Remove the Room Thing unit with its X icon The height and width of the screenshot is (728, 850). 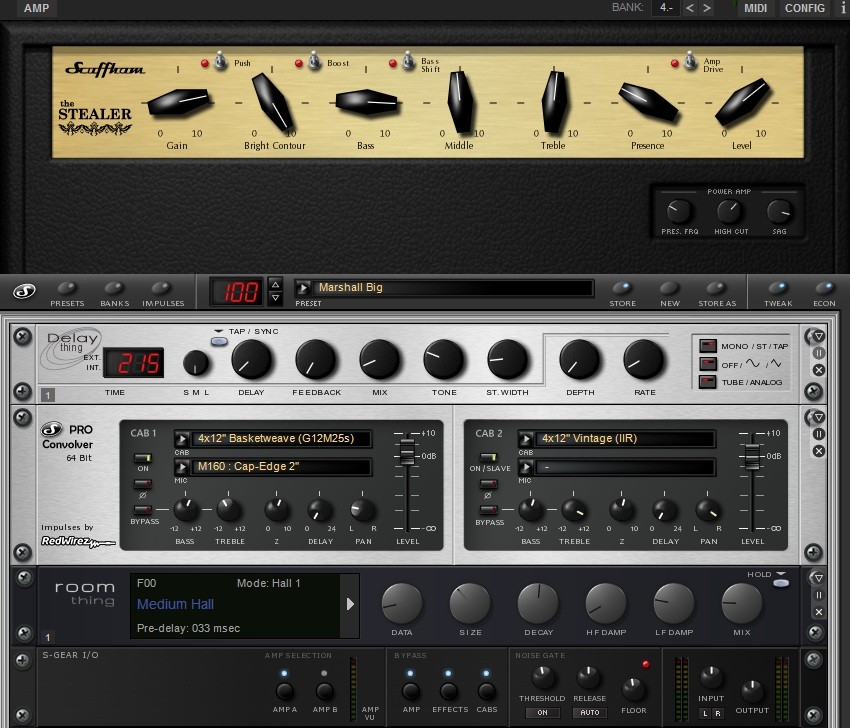point(819,612)
